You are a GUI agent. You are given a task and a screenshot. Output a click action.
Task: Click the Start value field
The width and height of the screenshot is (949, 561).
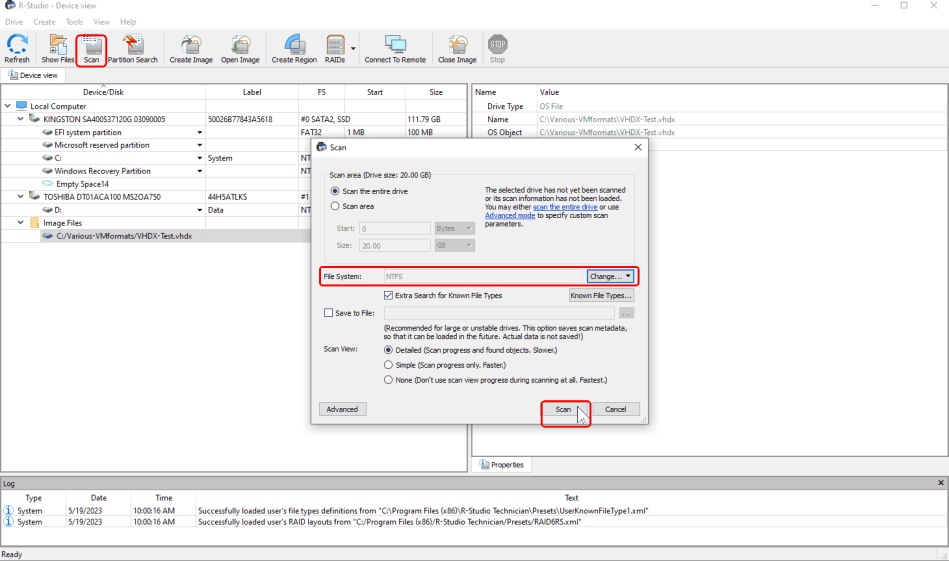395,228
